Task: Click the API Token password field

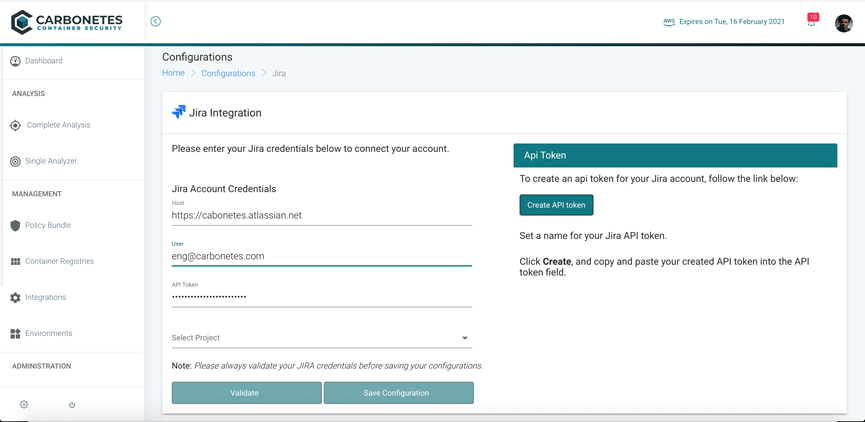Action: (322, 297)
